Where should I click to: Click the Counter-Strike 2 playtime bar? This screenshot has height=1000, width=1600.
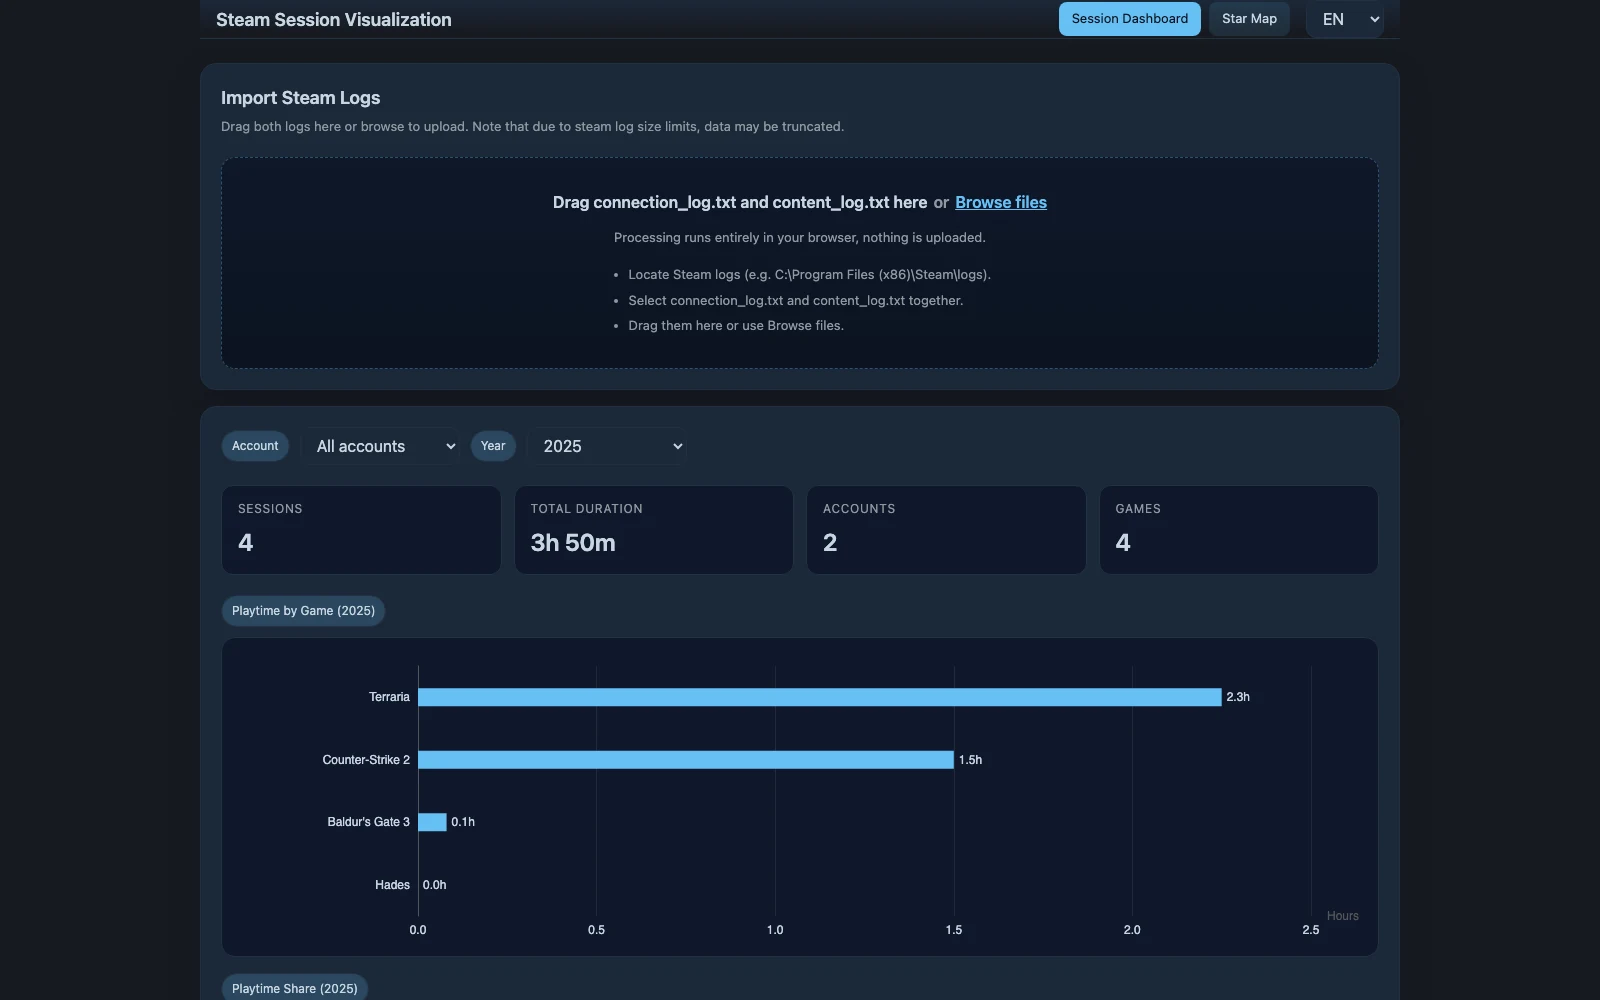[686, 760]
